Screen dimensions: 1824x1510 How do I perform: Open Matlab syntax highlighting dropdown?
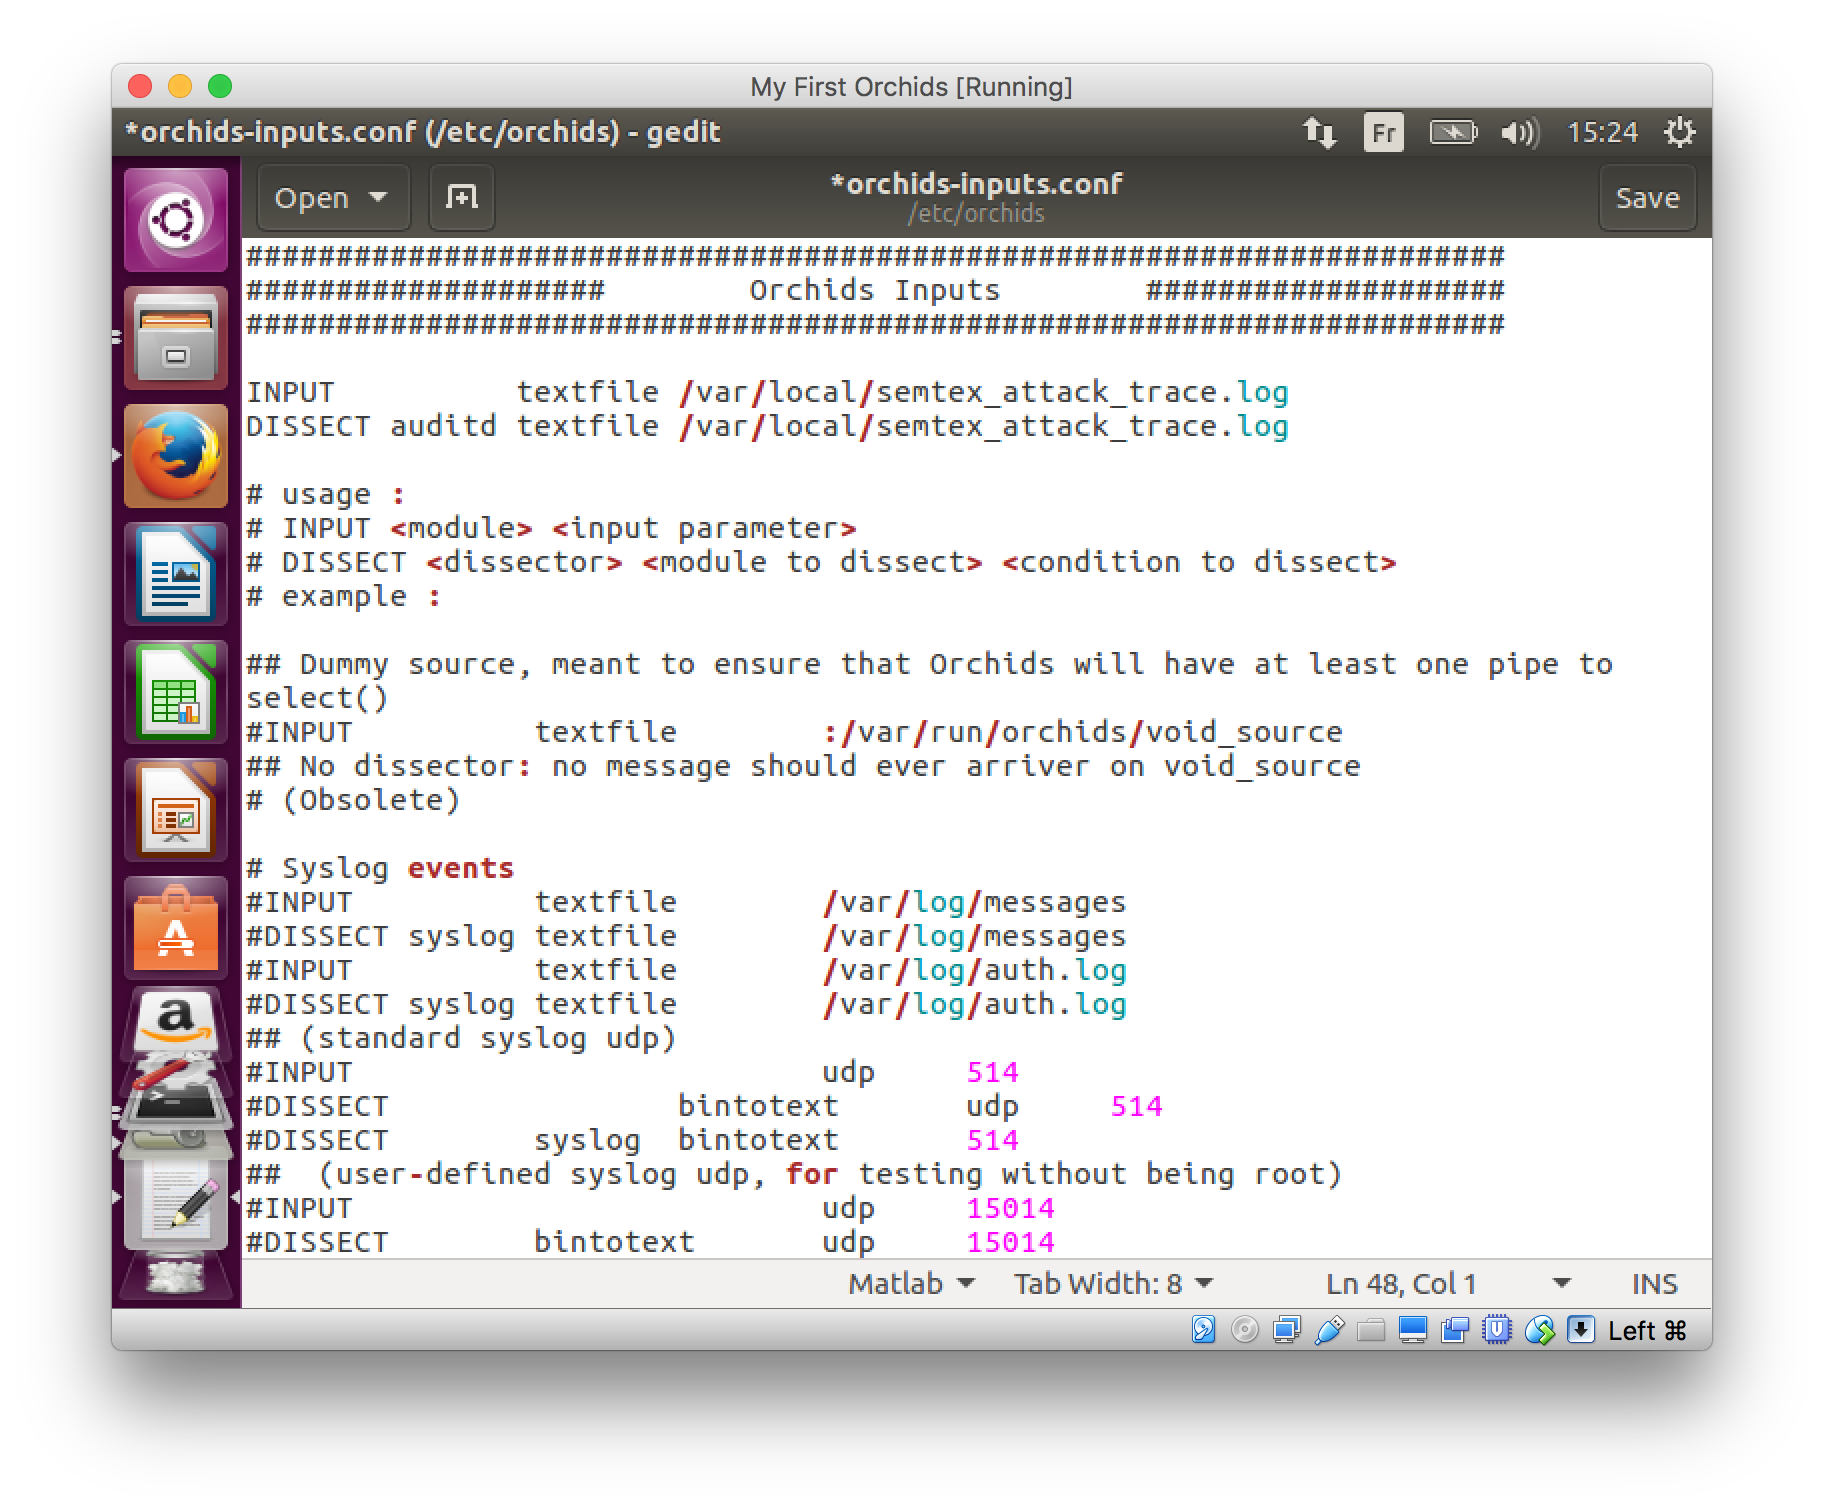pyautogui.click(x=911, y=1283)
